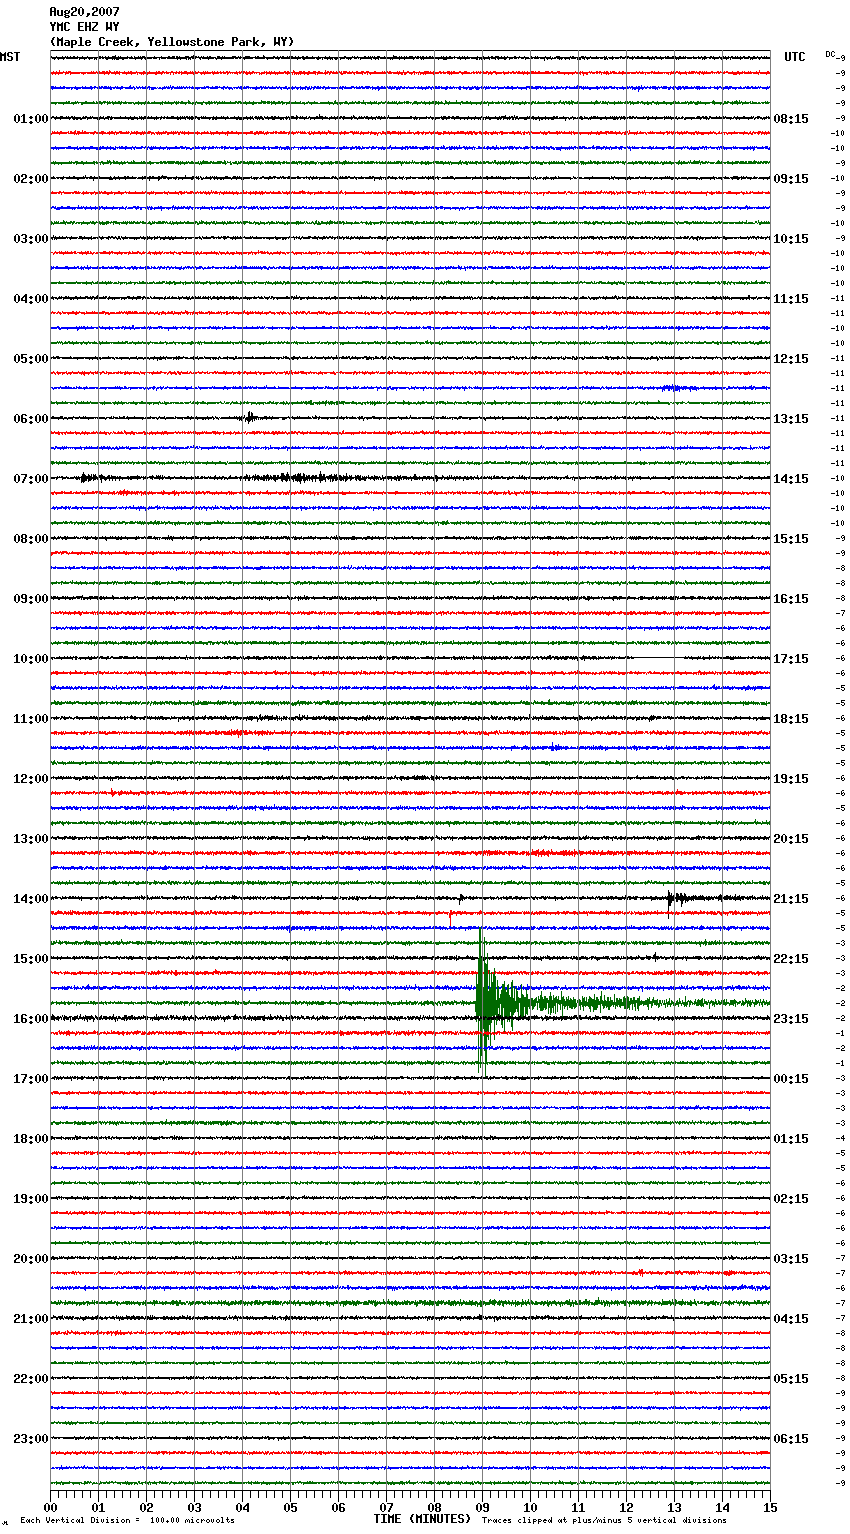Click the '05:00' MST time label

pyautogui.click(x=31, y=359)
